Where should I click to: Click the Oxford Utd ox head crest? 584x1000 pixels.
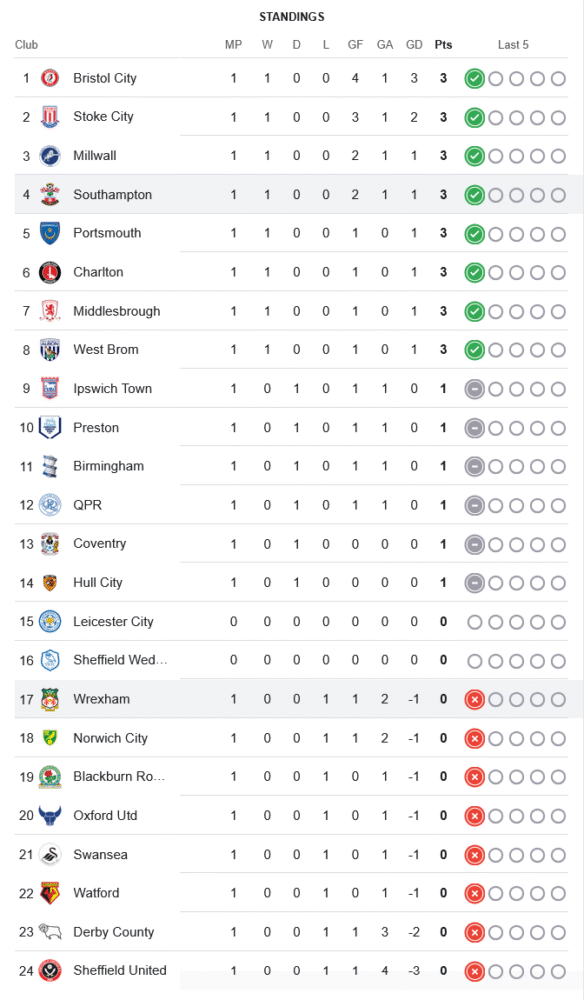[x=50, y=816]
